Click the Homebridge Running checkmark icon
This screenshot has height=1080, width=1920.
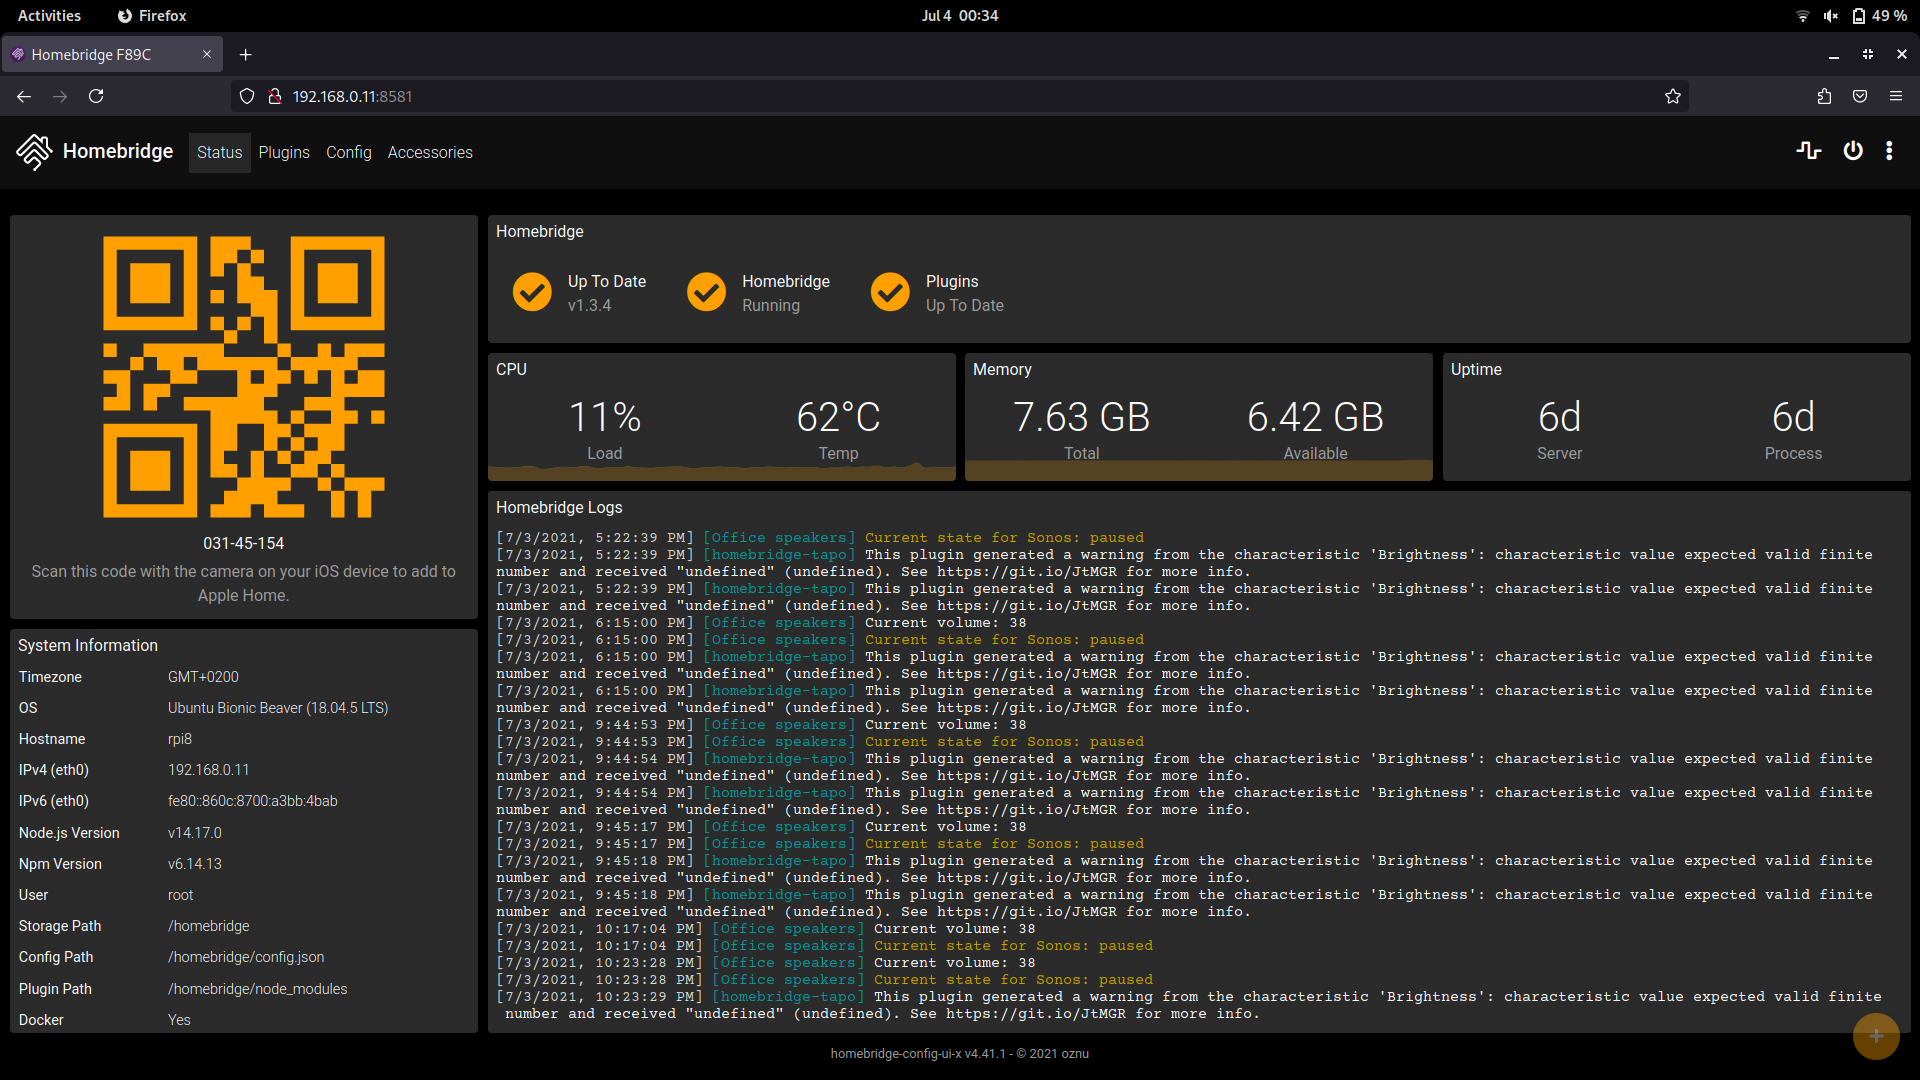tap(707, 291)
